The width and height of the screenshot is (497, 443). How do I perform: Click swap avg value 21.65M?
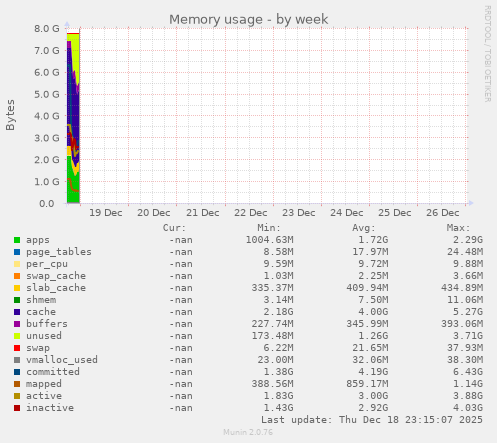(x=370, y=348)
